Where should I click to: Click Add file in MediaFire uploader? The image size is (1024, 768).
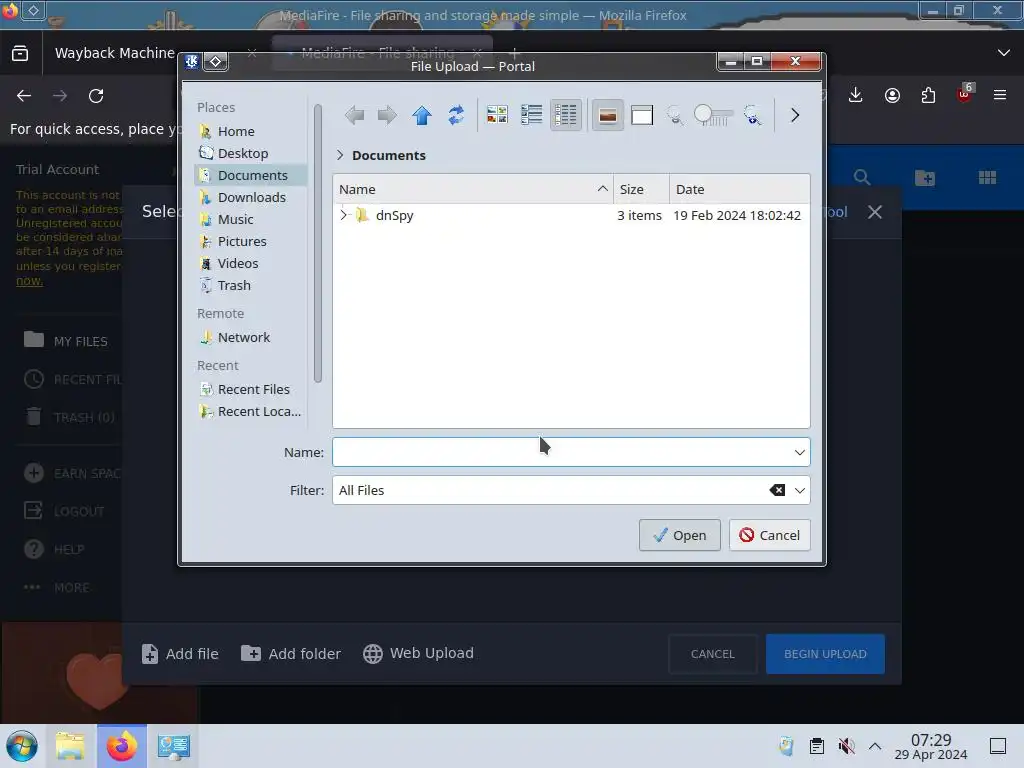tap(180, 654)
